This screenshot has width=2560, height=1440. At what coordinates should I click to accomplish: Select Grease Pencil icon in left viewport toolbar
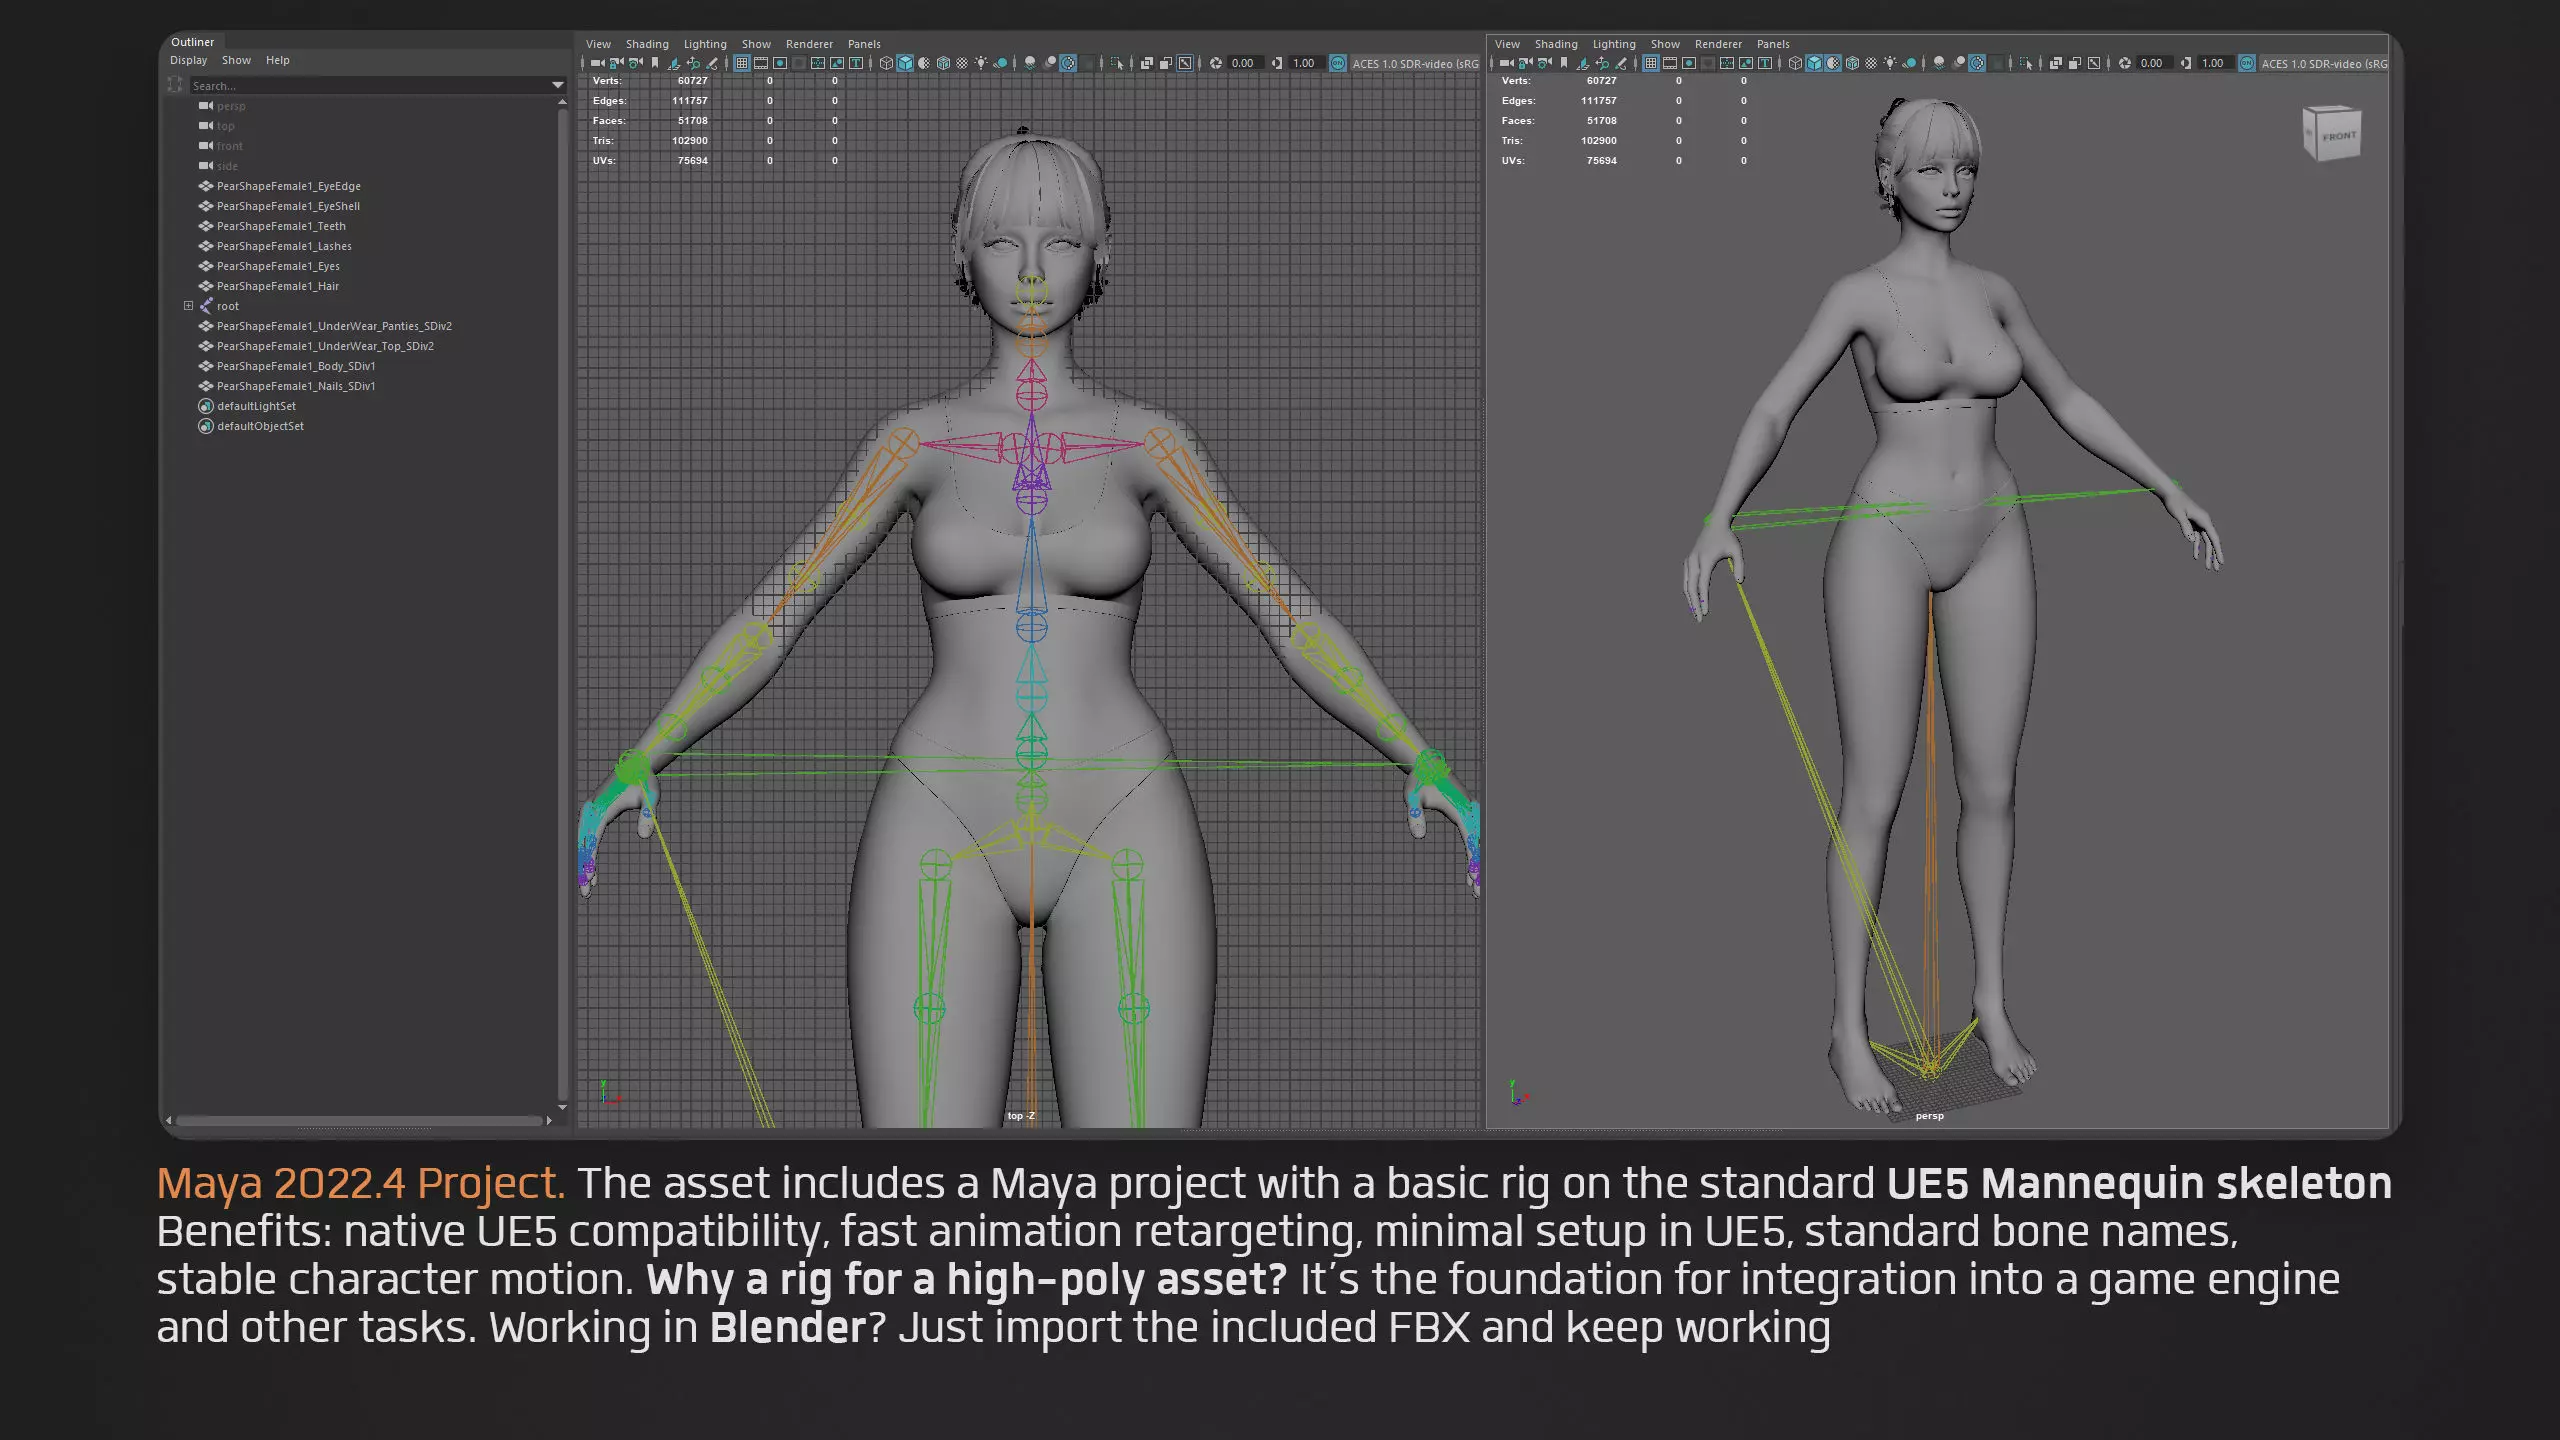point(712,63)
